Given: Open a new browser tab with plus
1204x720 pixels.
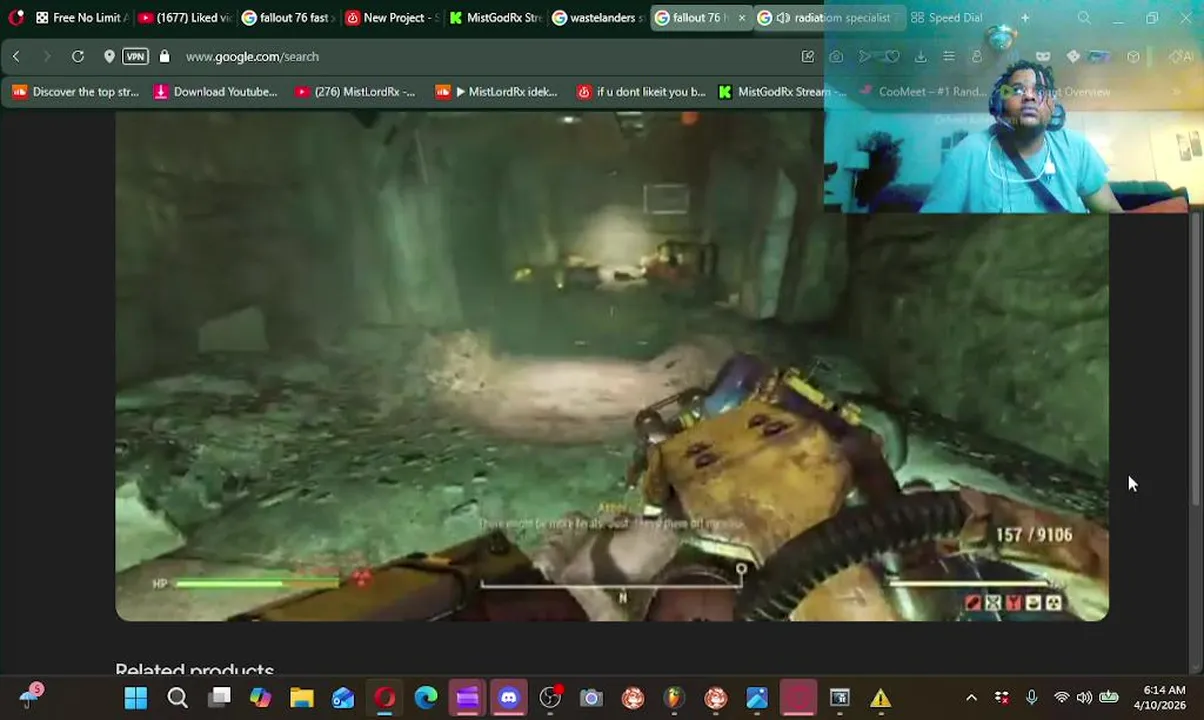Looking at the screenshot, I should coord(1025,17).
